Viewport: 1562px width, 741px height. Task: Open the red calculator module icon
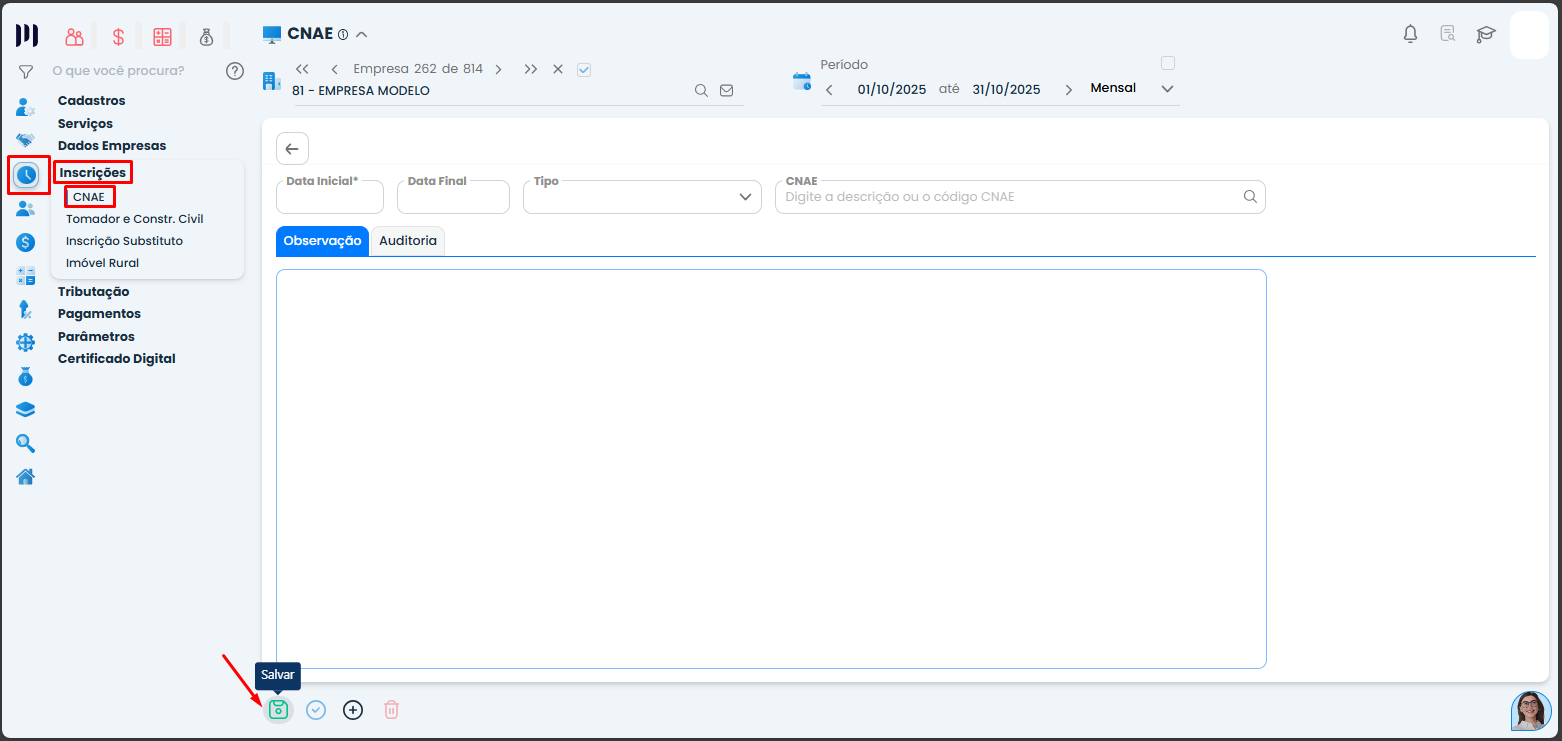coord(162,37)
